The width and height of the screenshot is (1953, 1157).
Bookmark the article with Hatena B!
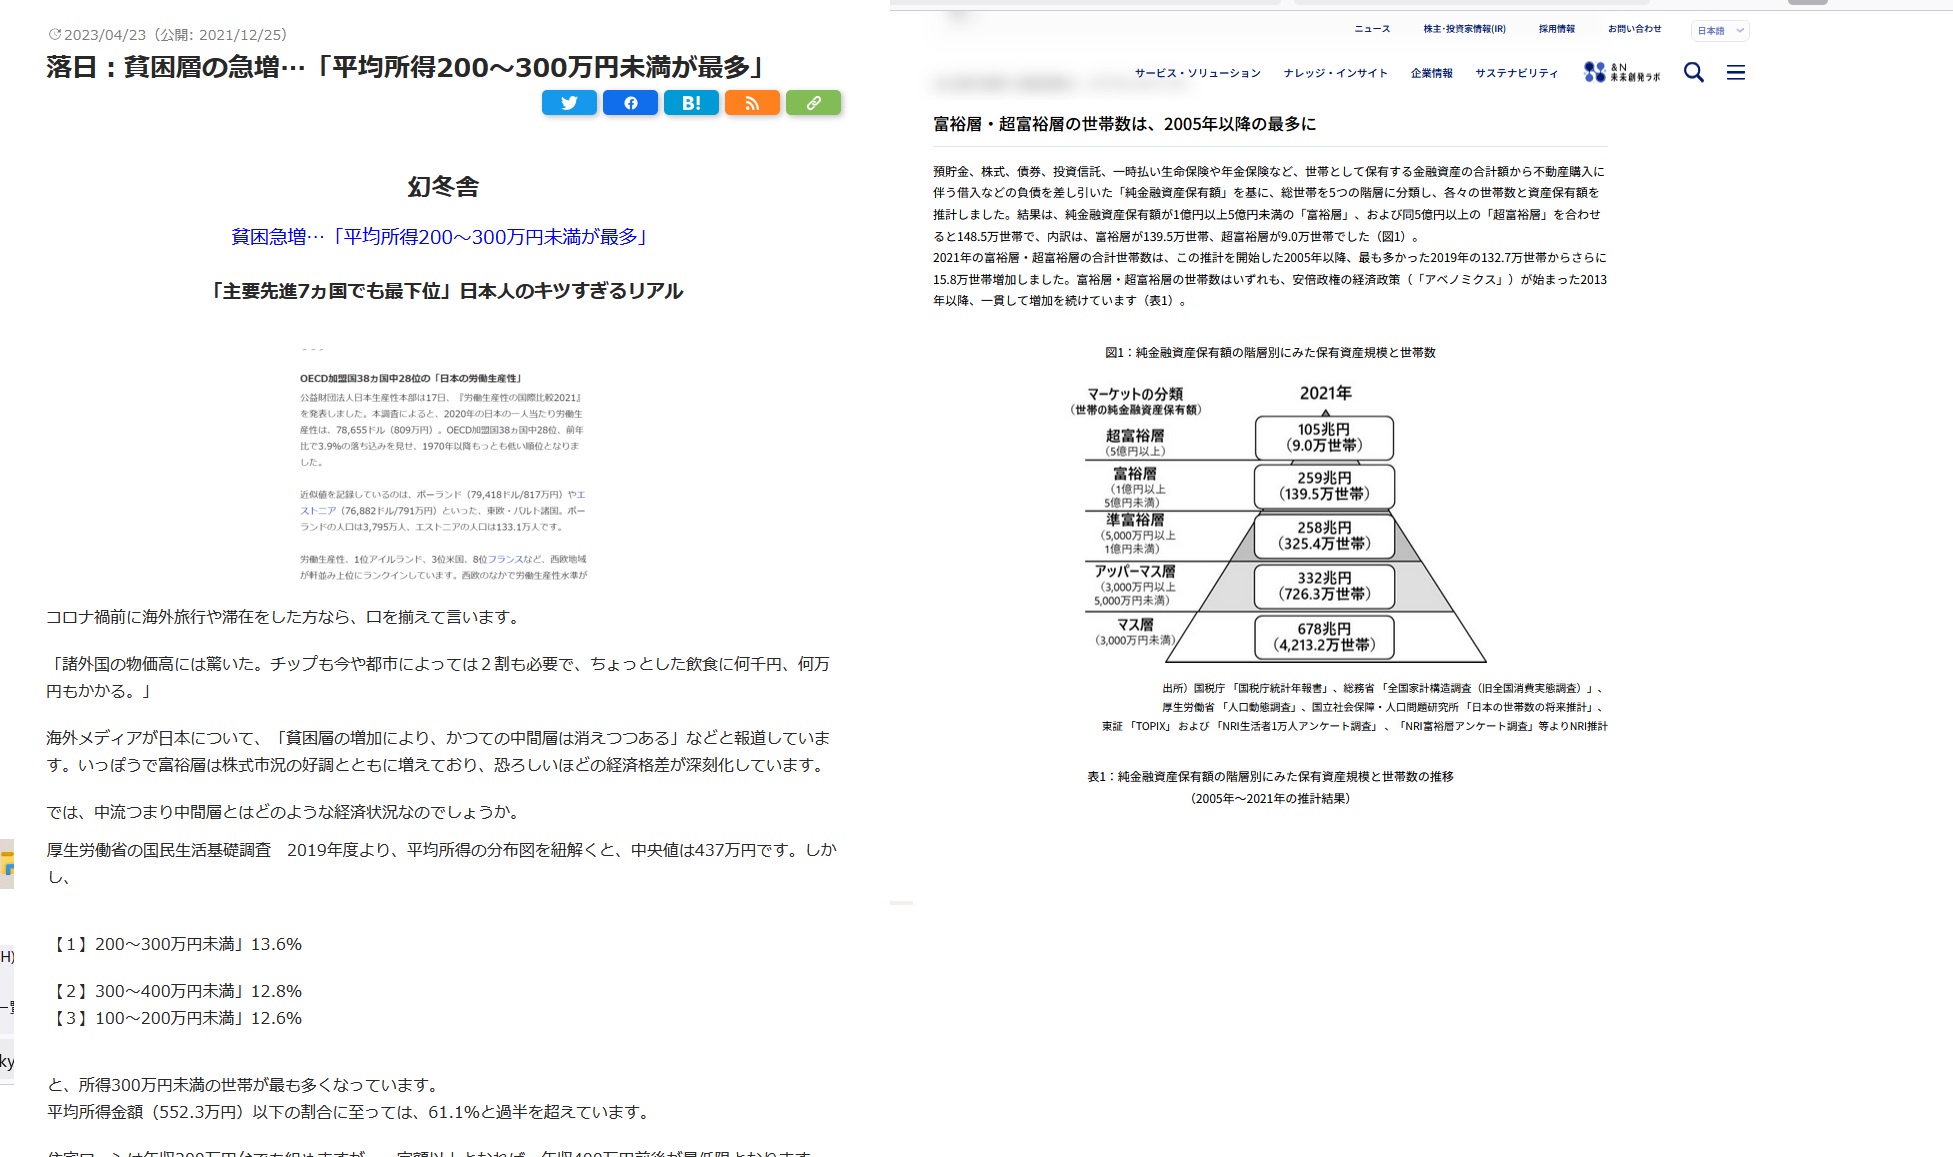[691, 102]
